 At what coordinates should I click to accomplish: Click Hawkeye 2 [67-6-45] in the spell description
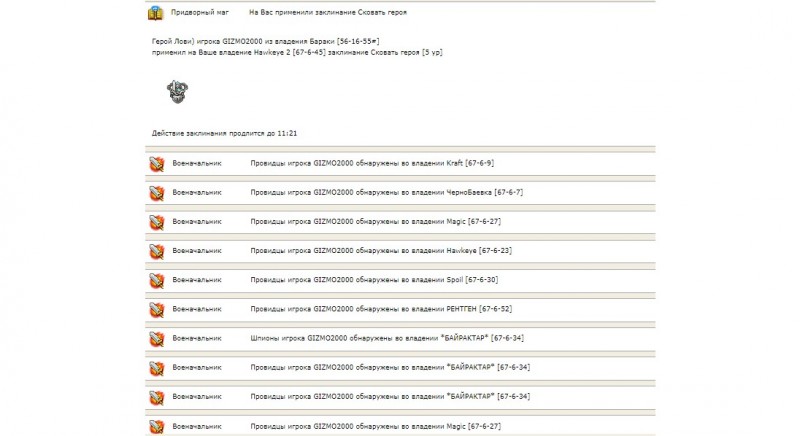(306, 50)
